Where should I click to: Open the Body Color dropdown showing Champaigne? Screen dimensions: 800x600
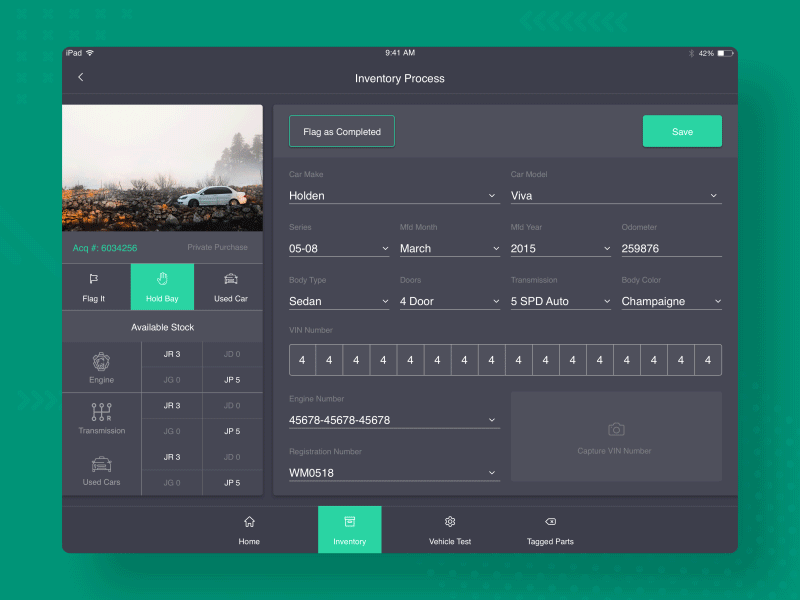(670, 301)
